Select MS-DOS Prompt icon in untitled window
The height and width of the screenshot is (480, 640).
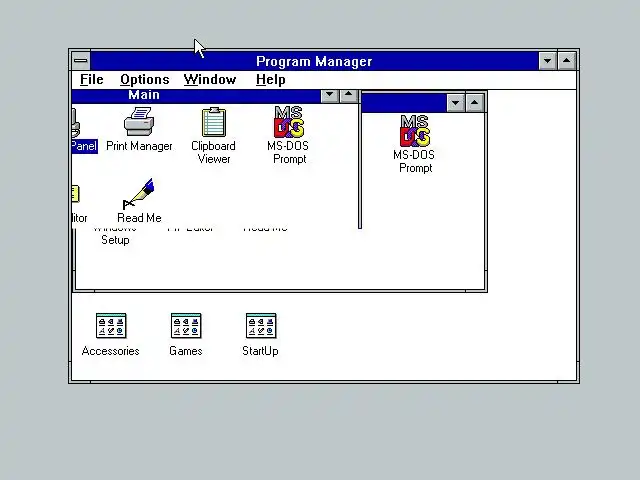point(415,131)
